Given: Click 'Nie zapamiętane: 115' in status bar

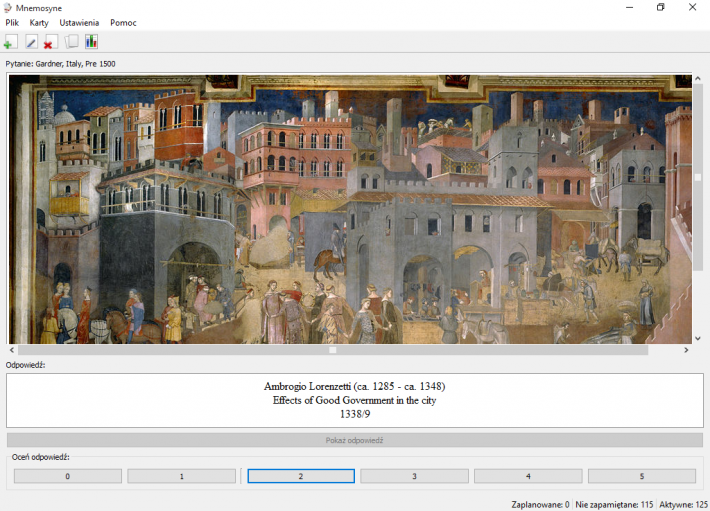Looking at the screenshot, I should [614, 504].
